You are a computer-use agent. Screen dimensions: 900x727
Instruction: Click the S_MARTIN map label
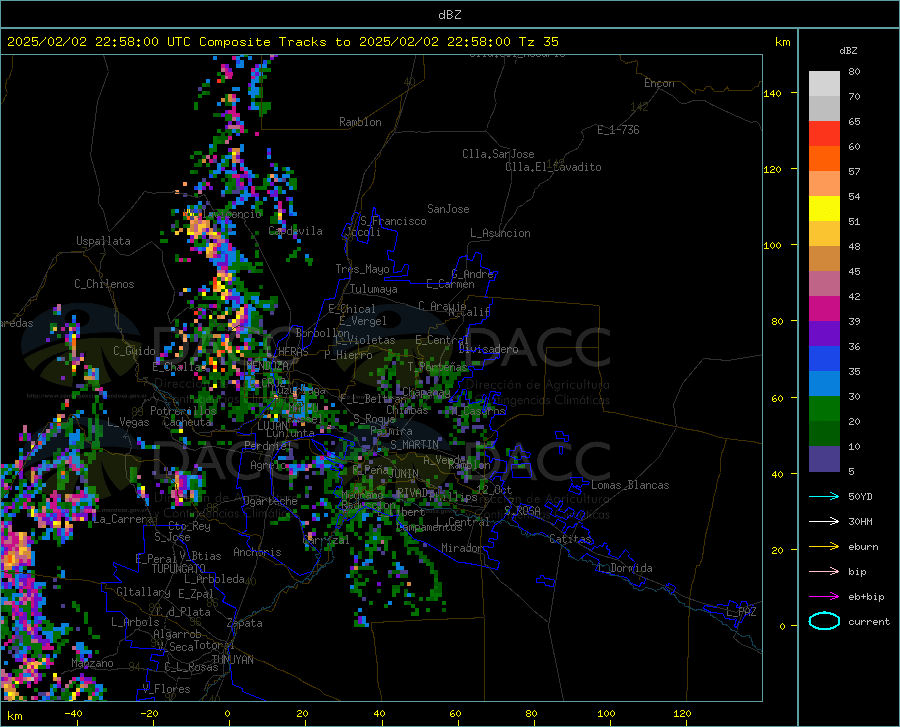pyautogui.click(x=414, y=445)
